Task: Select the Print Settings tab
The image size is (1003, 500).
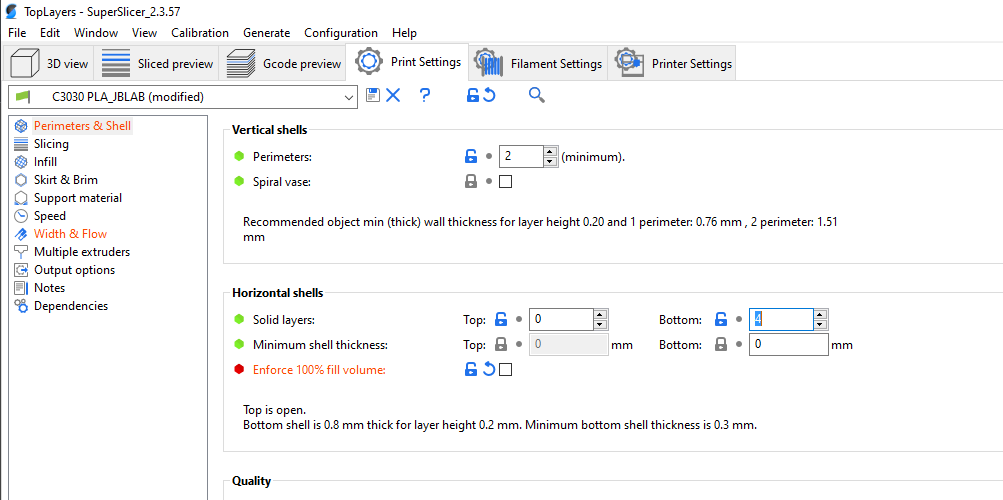Action: (x=407, y=61)
